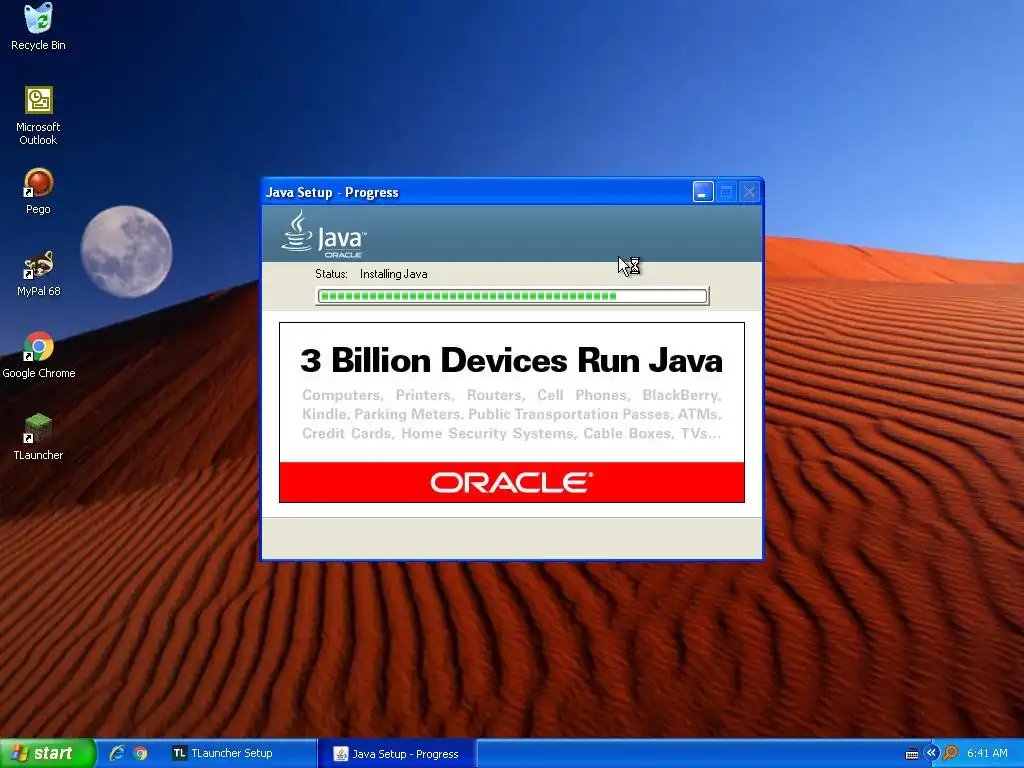1024x768 pixels.
Task: Select the TLauncher desktop shortcut
Action: click(x=38, y=437)
